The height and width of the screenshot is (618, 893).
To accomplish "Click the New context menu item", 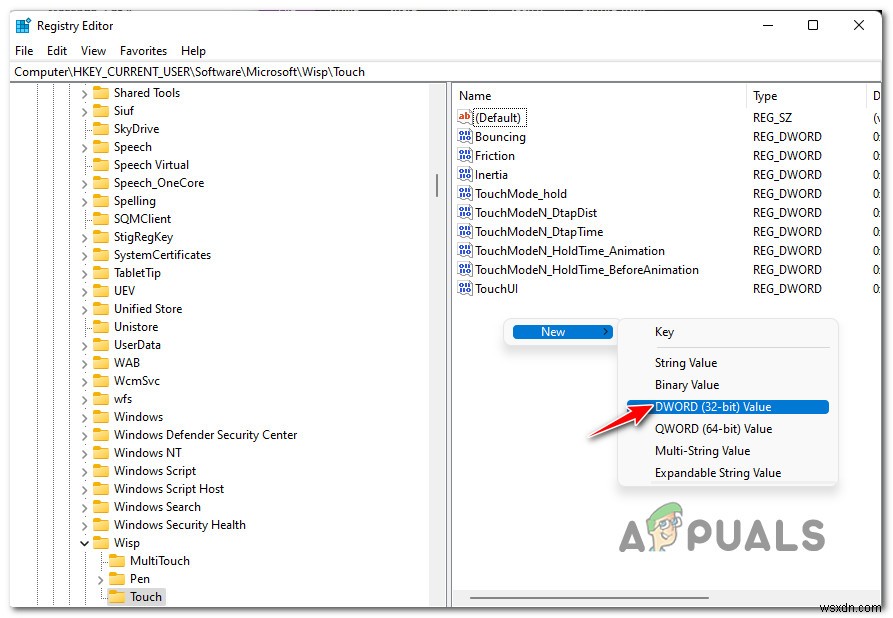I will tap(563, 331).
